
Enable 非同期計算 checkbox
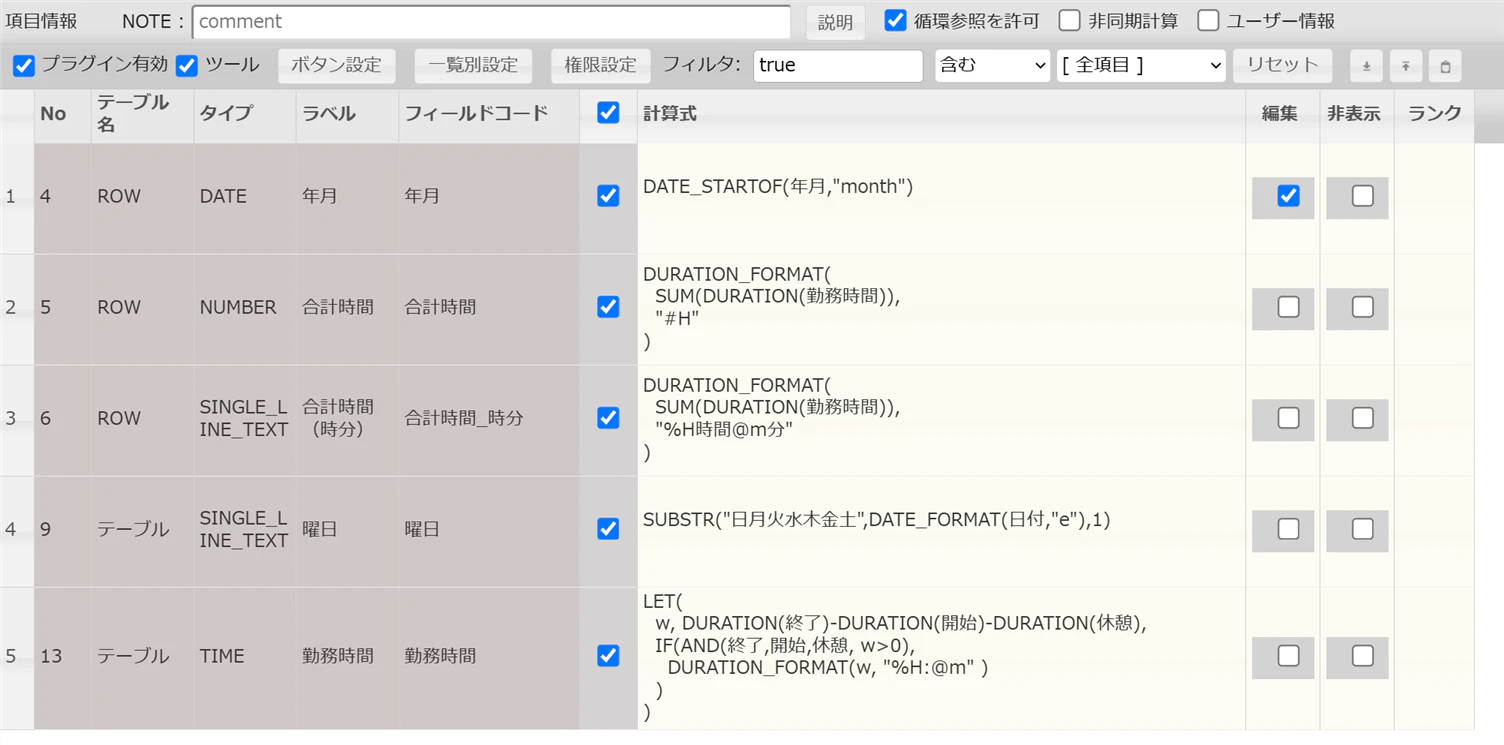(x=1070, y=20)
